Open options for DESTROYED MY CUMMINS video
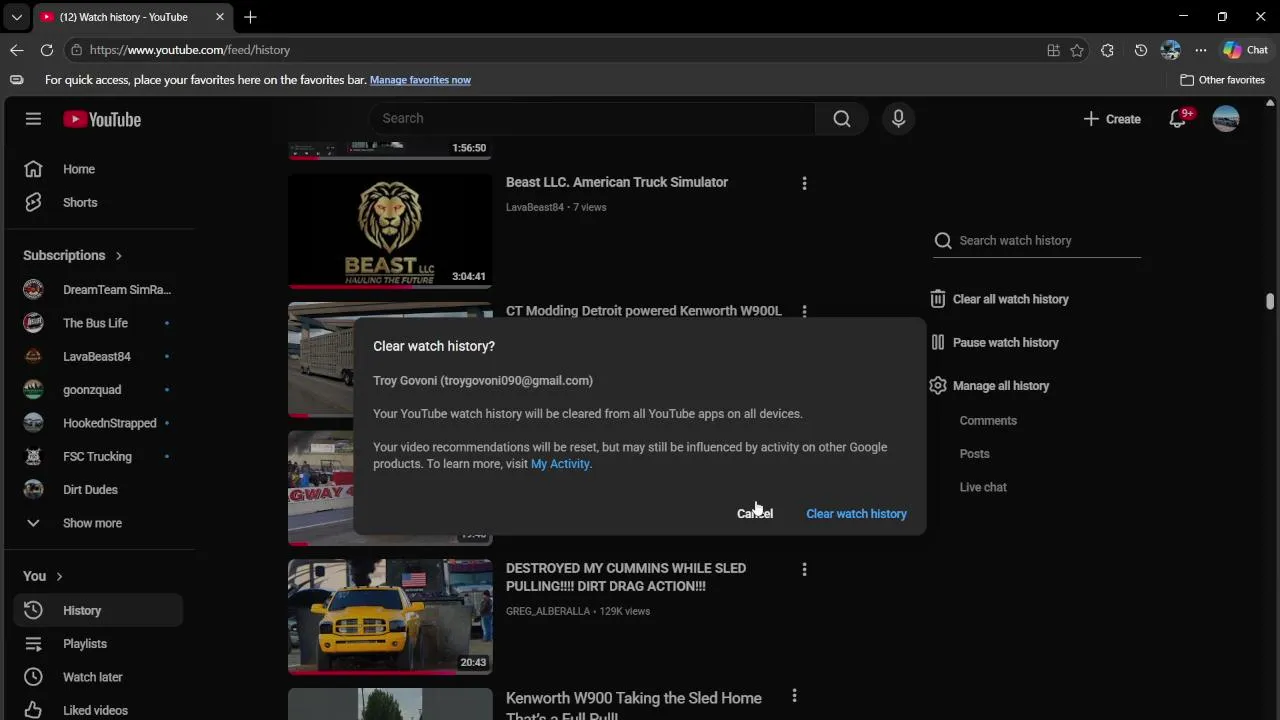 point(804,569)
